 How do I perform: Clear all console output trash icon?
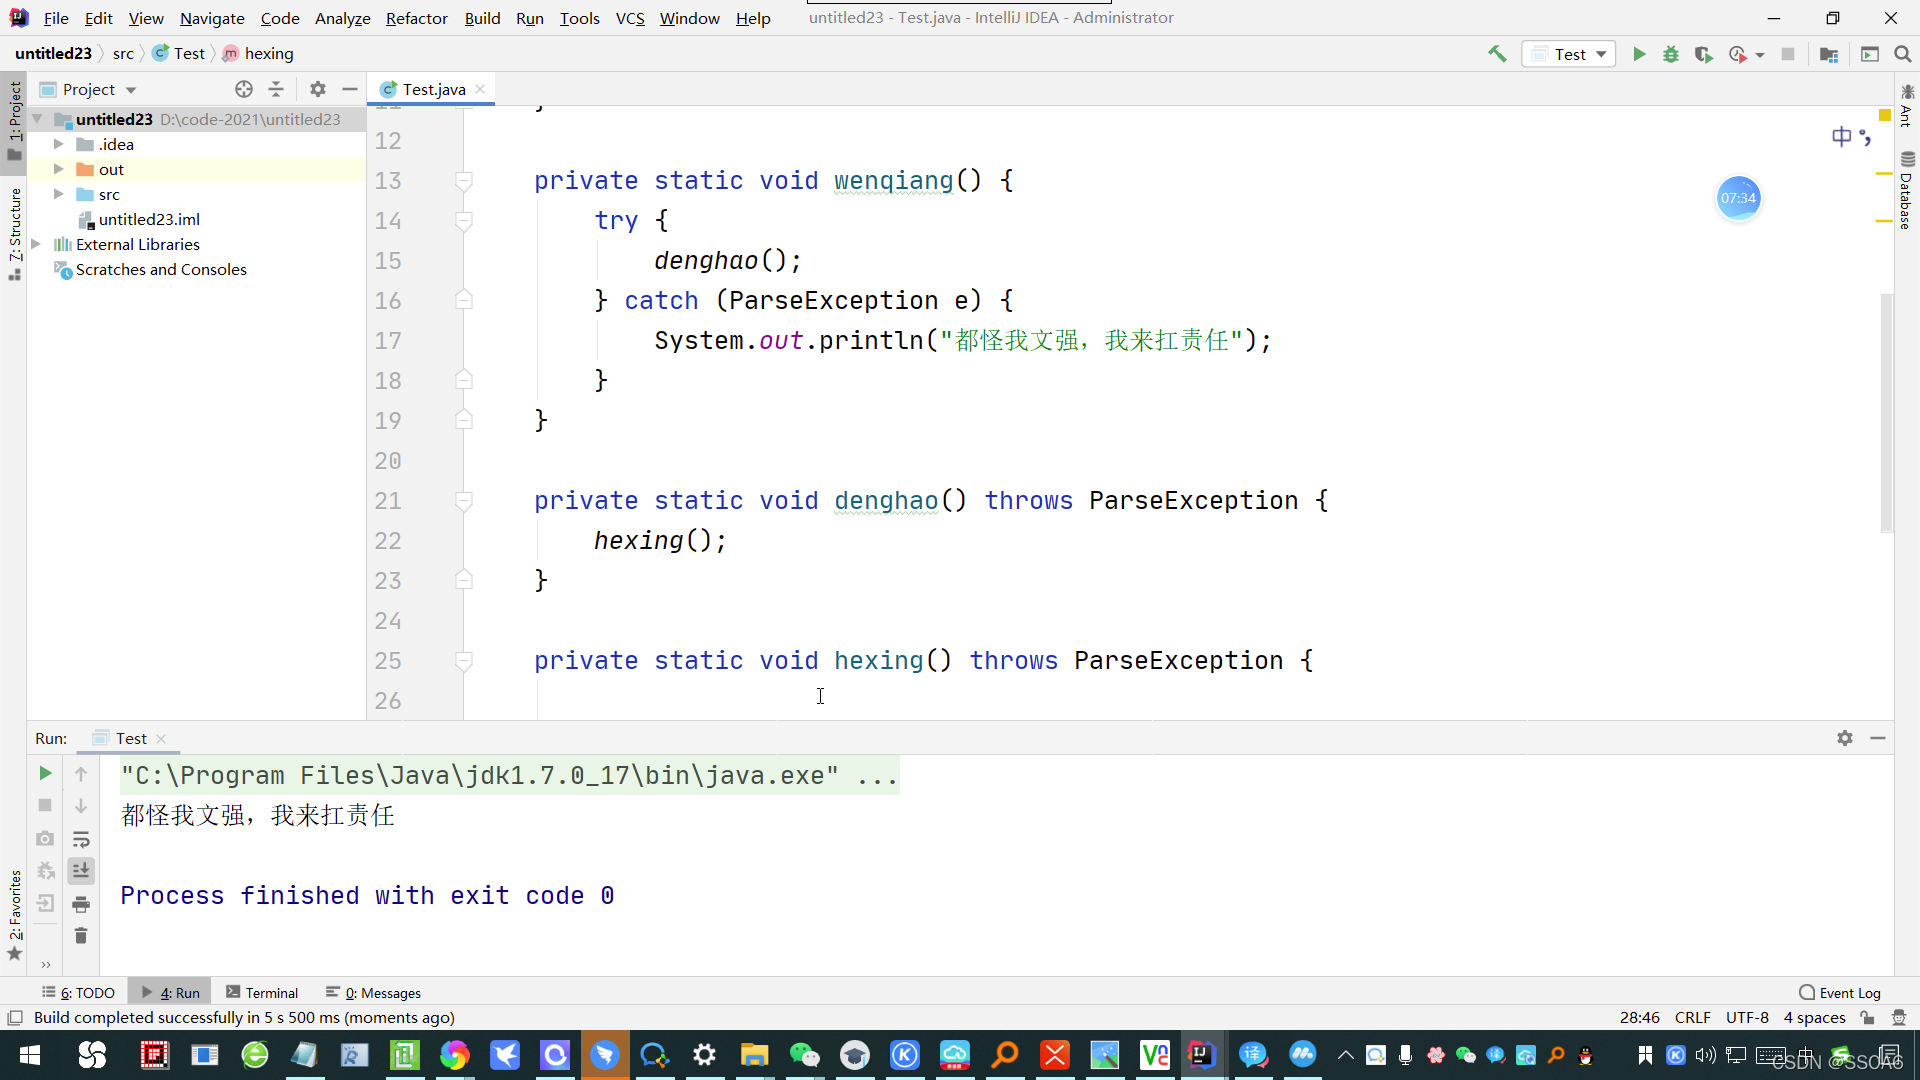point(81,936)
